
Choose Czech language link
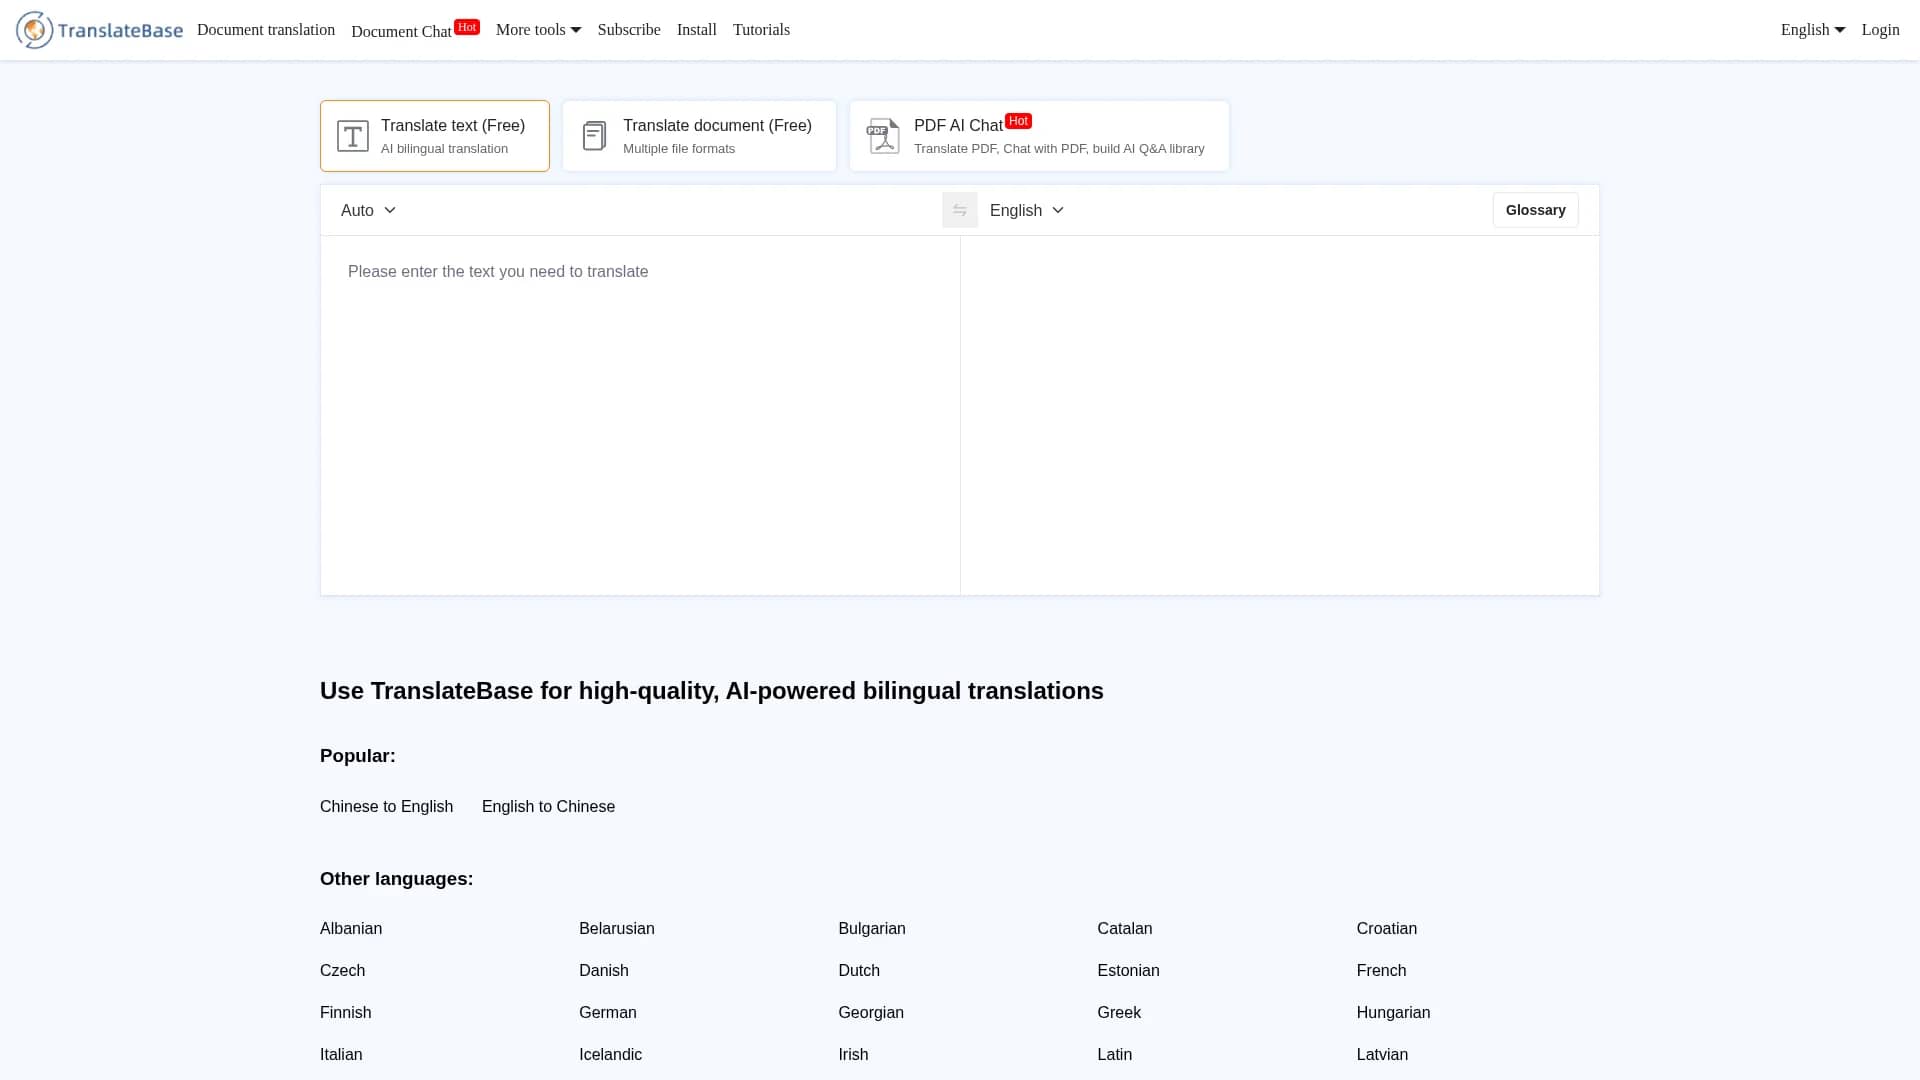[x=342, y=970]
